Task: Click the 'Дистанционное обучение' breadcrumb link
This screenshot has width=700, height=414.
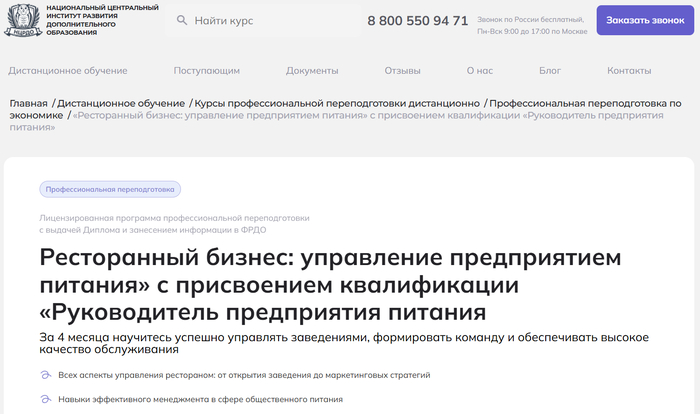Action: pos(121,103)
